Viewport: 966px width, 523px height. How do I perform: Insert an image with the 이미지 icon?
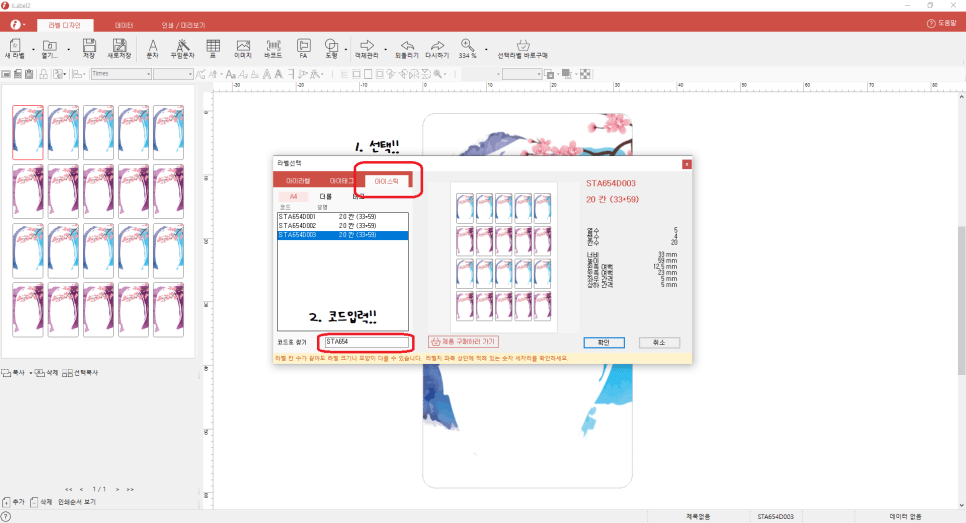coord(243,46)
